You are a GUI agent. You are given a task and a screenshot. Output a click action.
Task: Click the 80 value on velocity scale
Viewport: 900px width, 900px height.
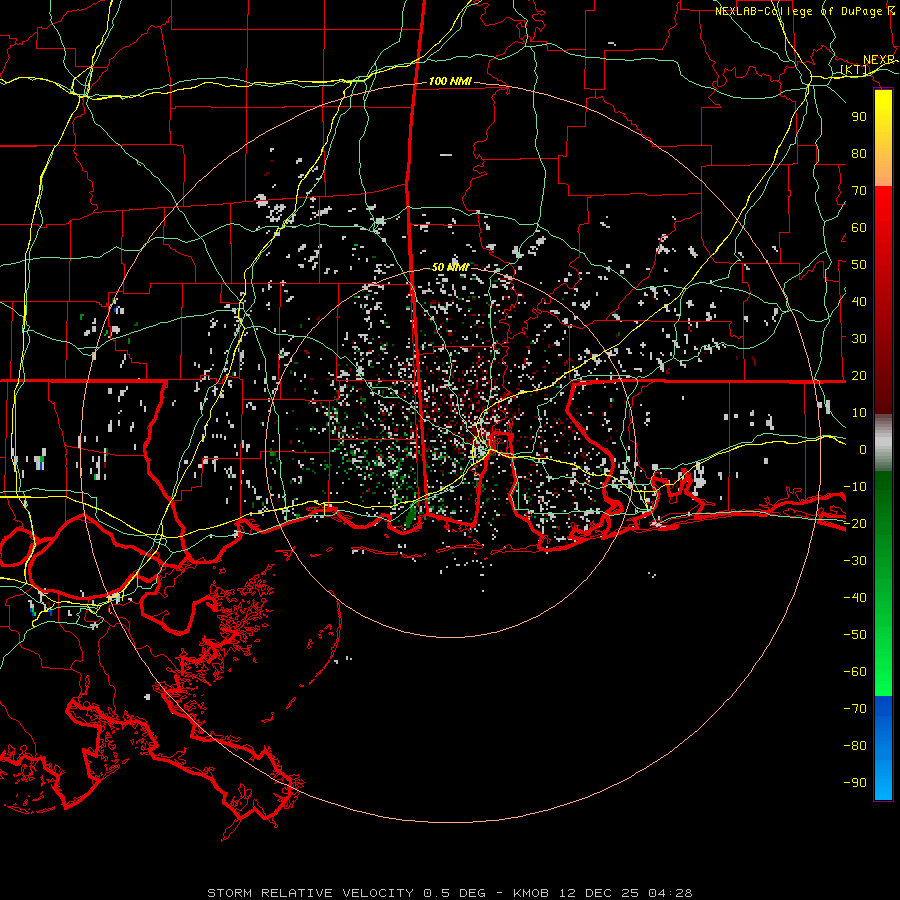859,153
